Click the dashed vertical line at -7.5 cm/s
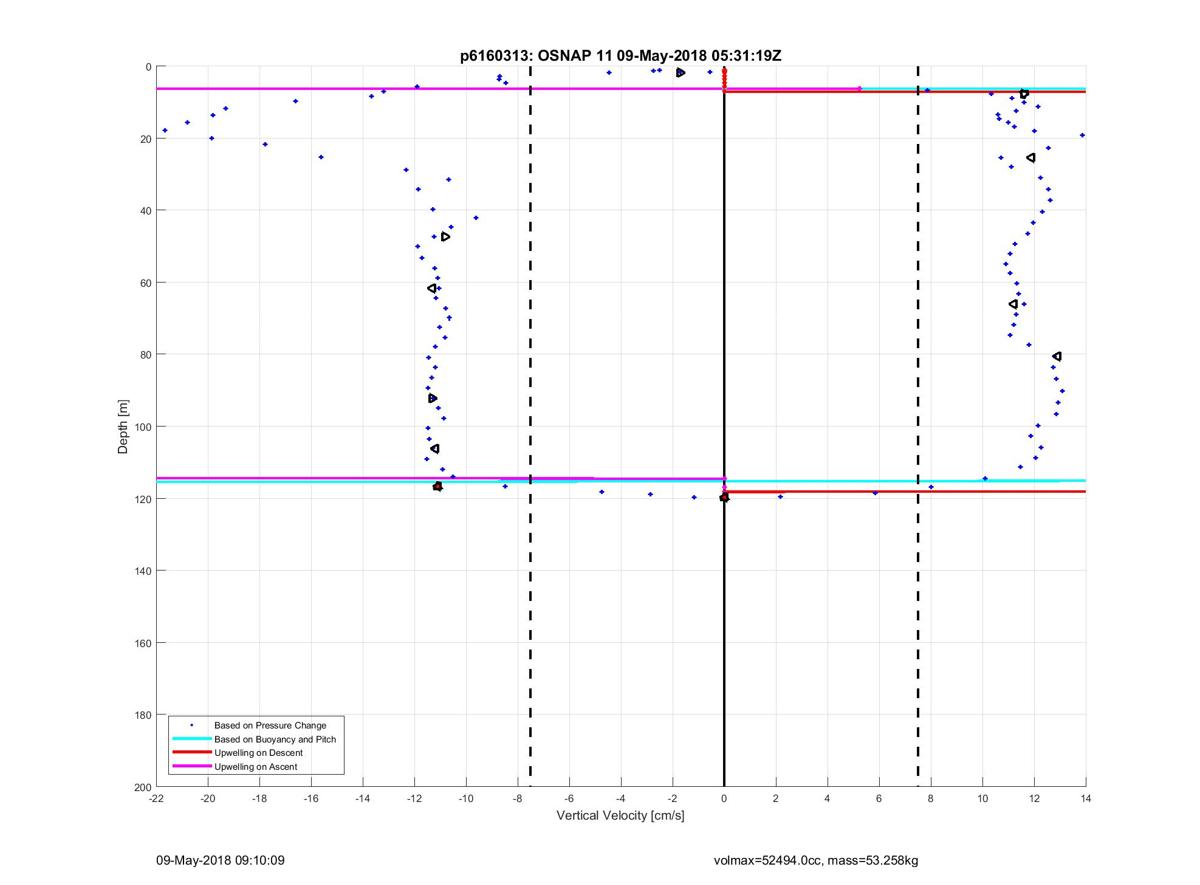1200x885 pixels. coord(530,427)
